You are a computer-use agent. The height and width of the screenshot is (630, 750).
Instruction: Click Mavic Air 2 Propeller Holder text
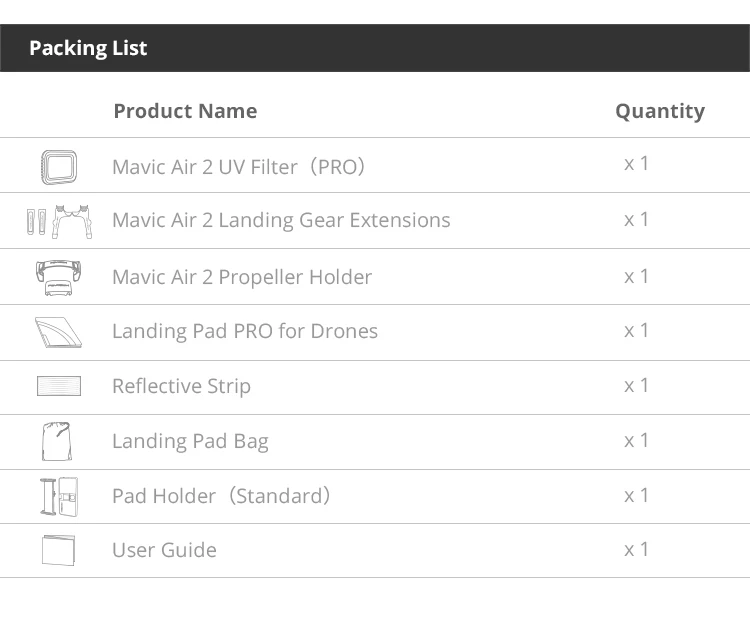[242, 276]
